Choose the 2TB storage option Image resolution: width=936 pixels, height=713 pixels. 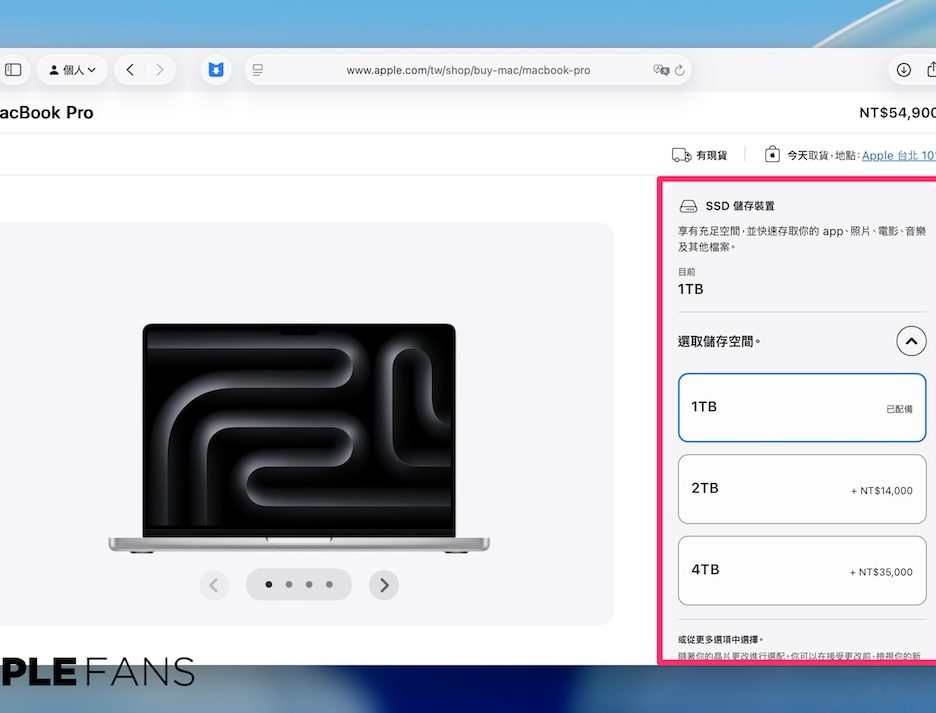coord(801,489)
